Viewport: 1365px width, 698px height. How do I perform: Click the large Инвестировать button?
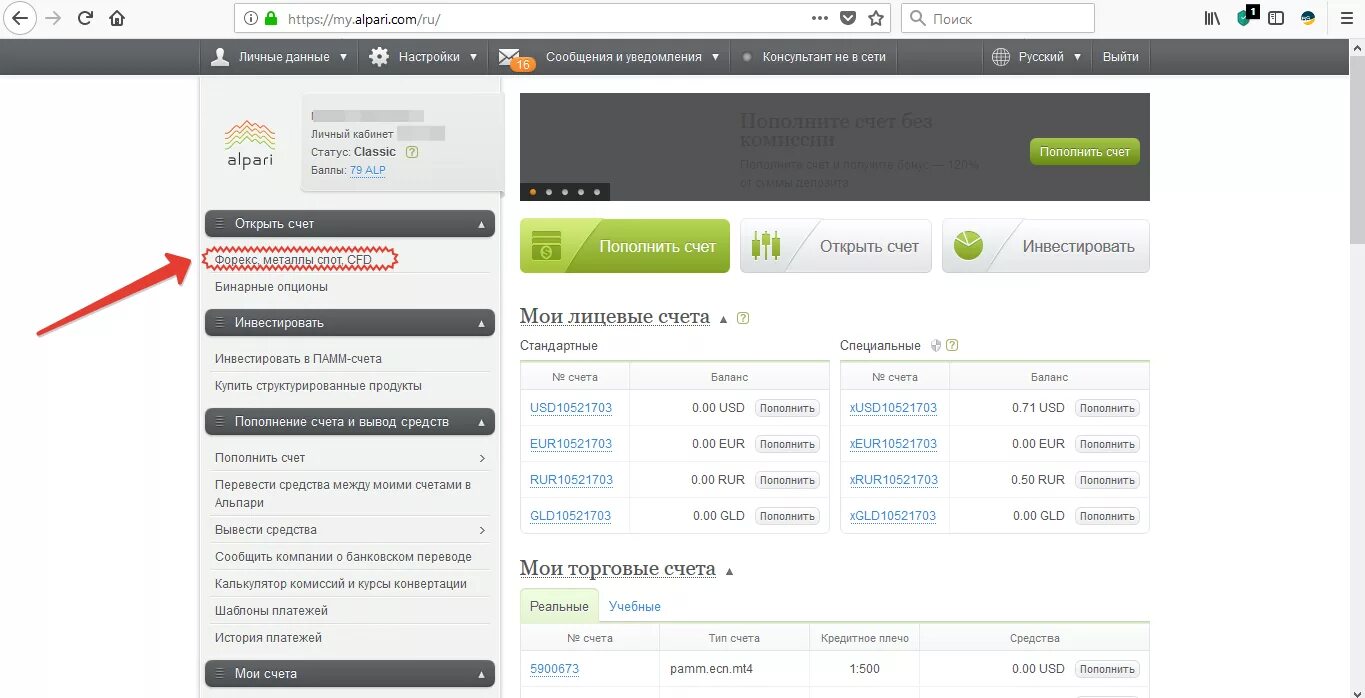point(1046,246)
